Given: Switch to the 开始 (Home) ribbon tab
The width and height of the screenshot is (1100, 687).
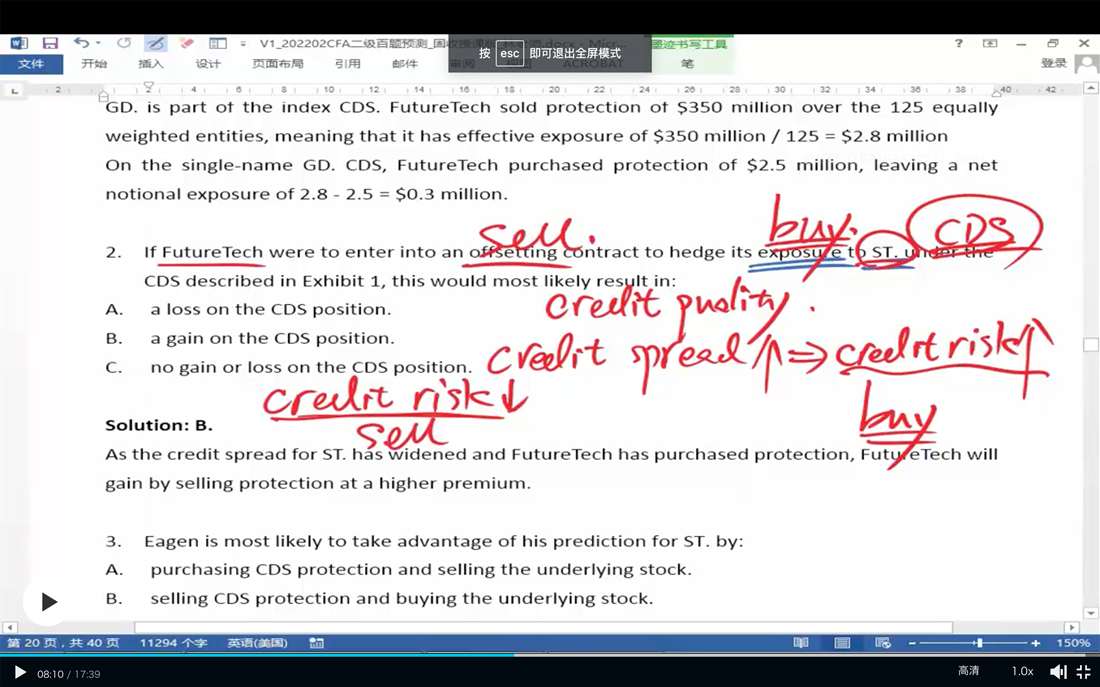Looking at the screenshot, I should pyautogui.click(x=94, y=64).
